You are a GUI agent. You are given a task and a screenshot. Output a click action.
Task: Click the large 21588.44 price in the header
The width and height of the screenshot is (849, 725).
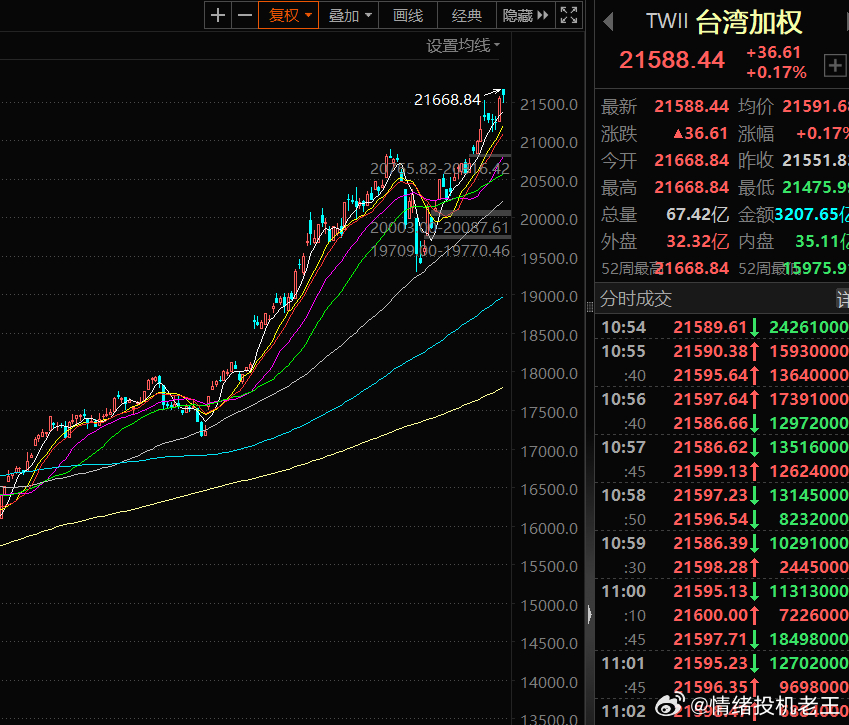click(x=671, y=60)
